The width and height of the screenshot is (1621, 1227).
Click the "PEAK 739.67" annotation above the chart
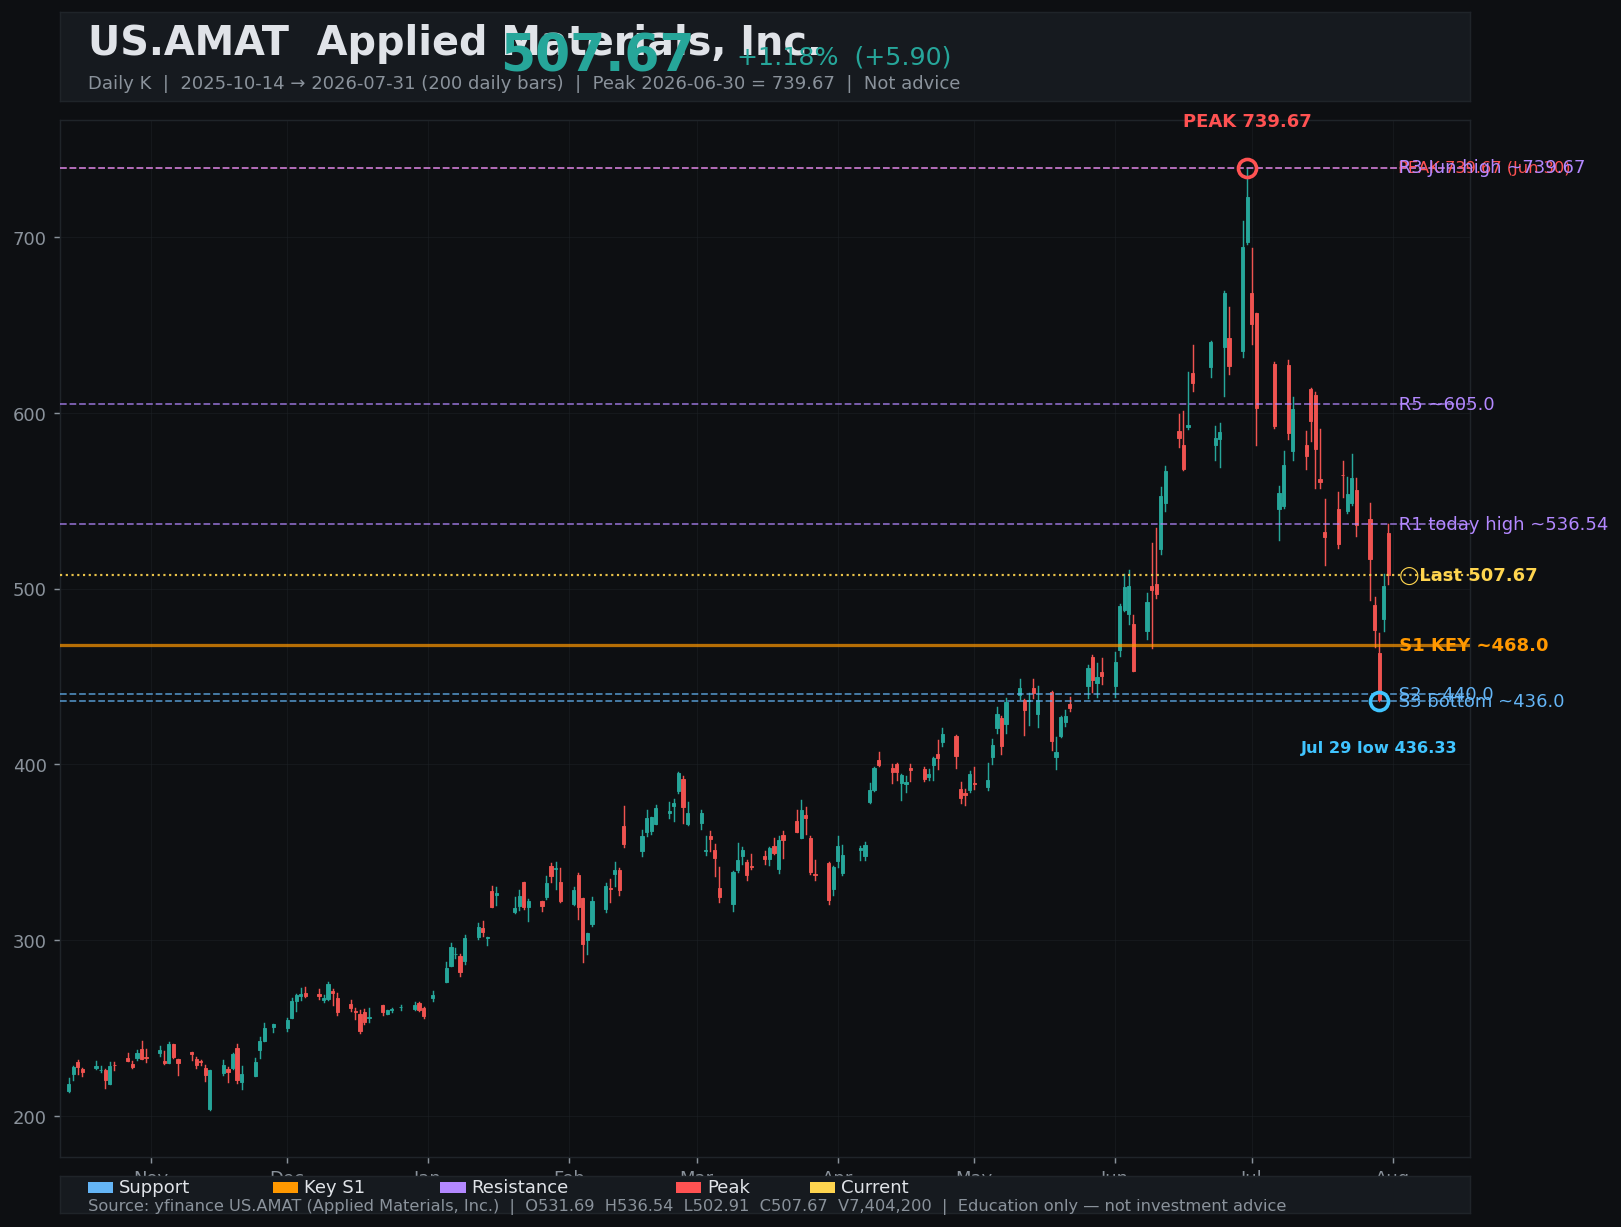click(x=1247, y=121)
